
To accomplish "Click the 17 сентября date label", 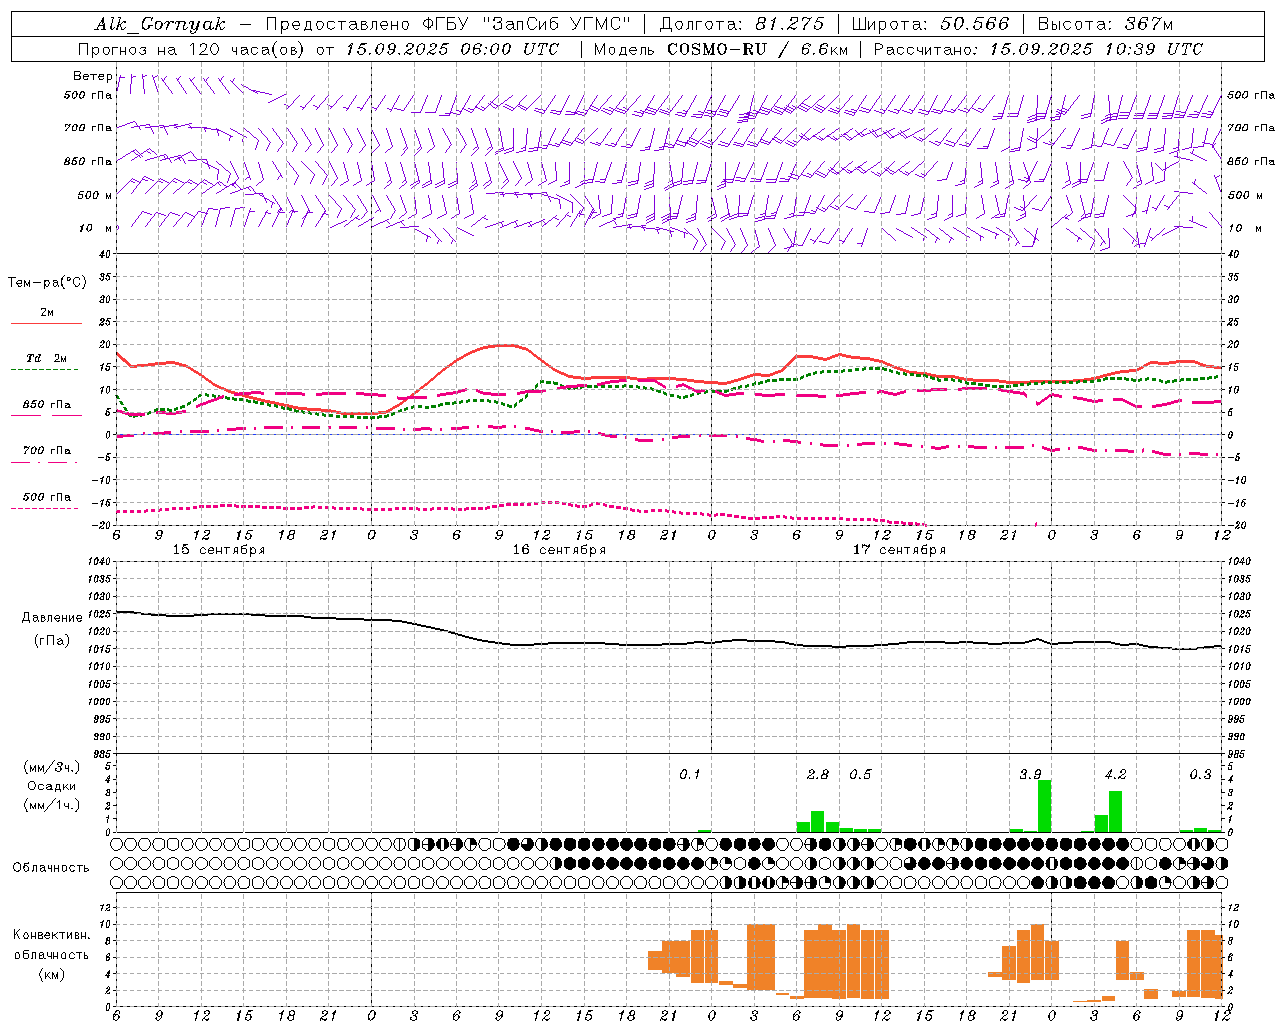I will pos(899,550).
